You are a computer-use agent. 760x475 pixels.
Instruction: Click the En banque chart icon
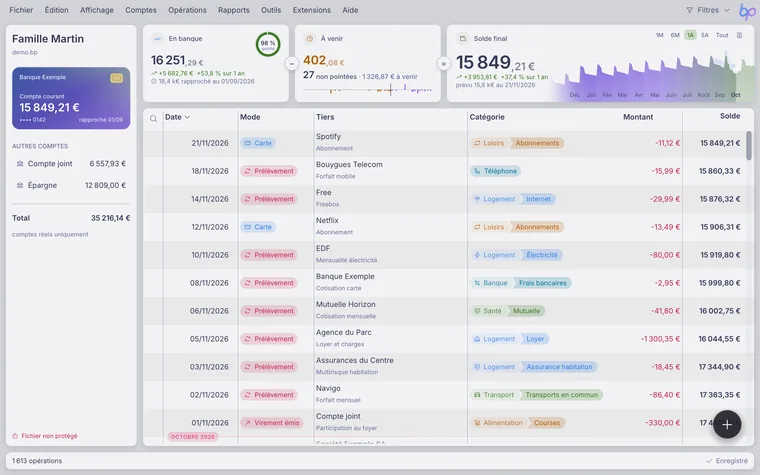157,38
